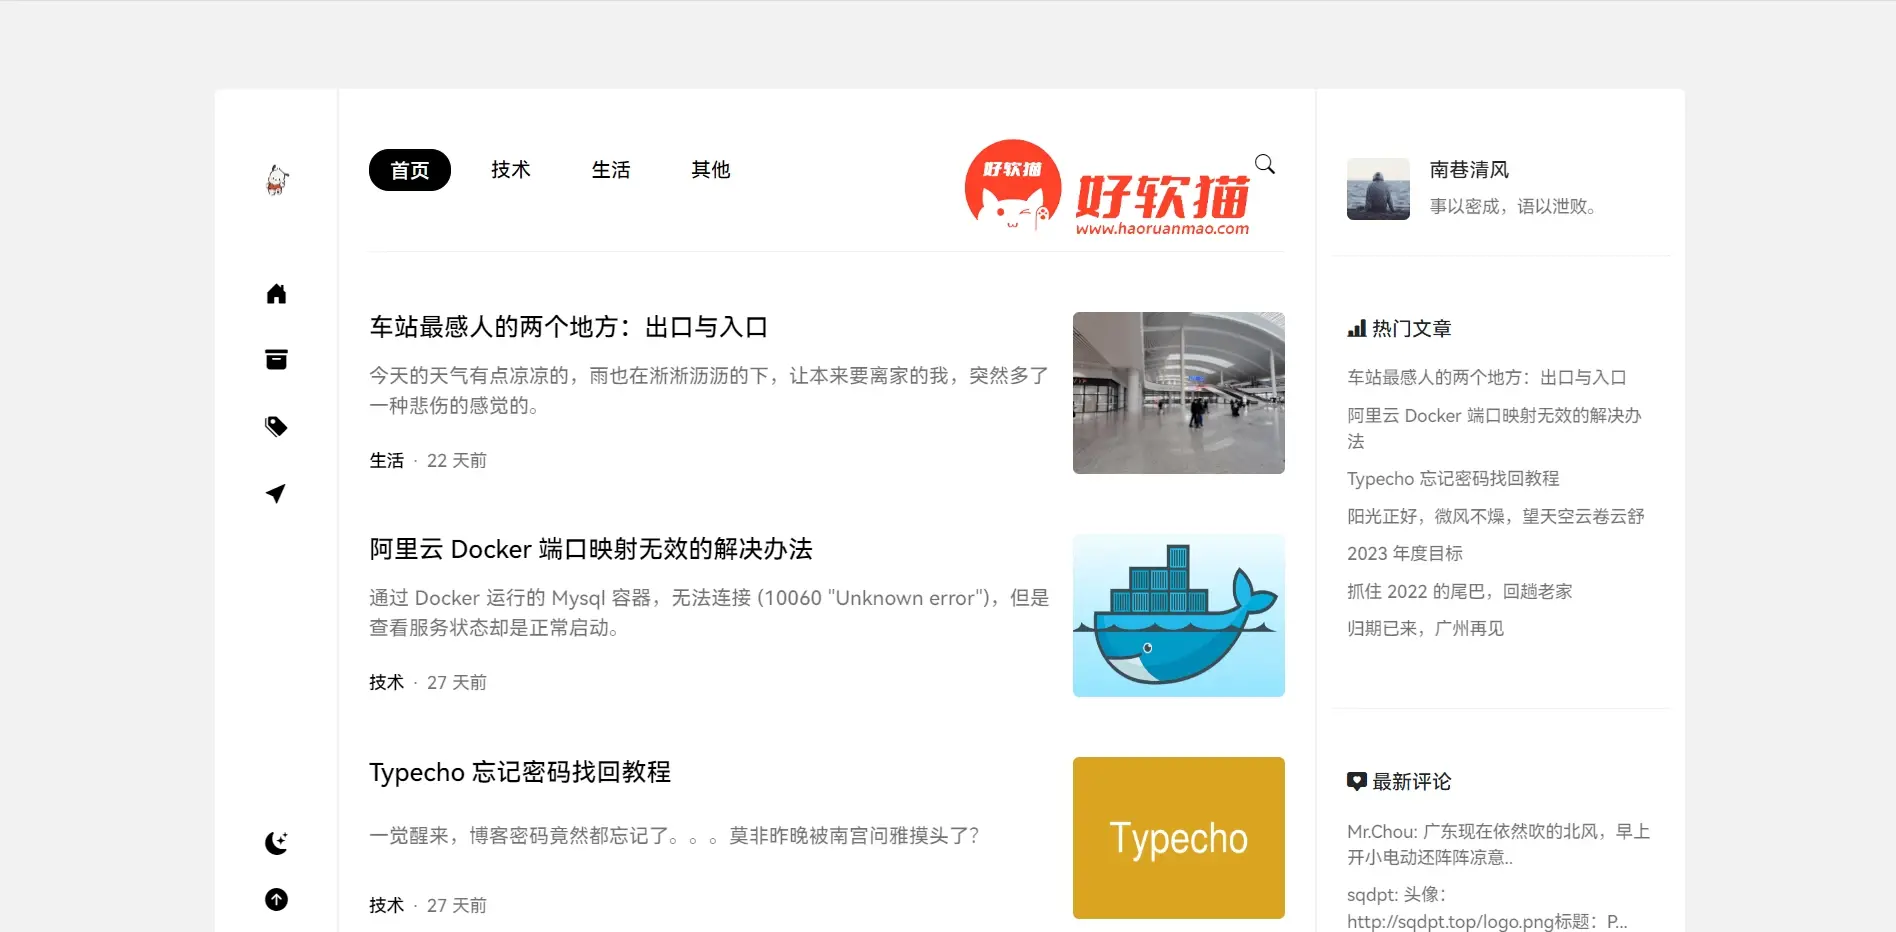Switch to the 技术 tab
This screenshot has width=1896, height=932.
(510, 170)
